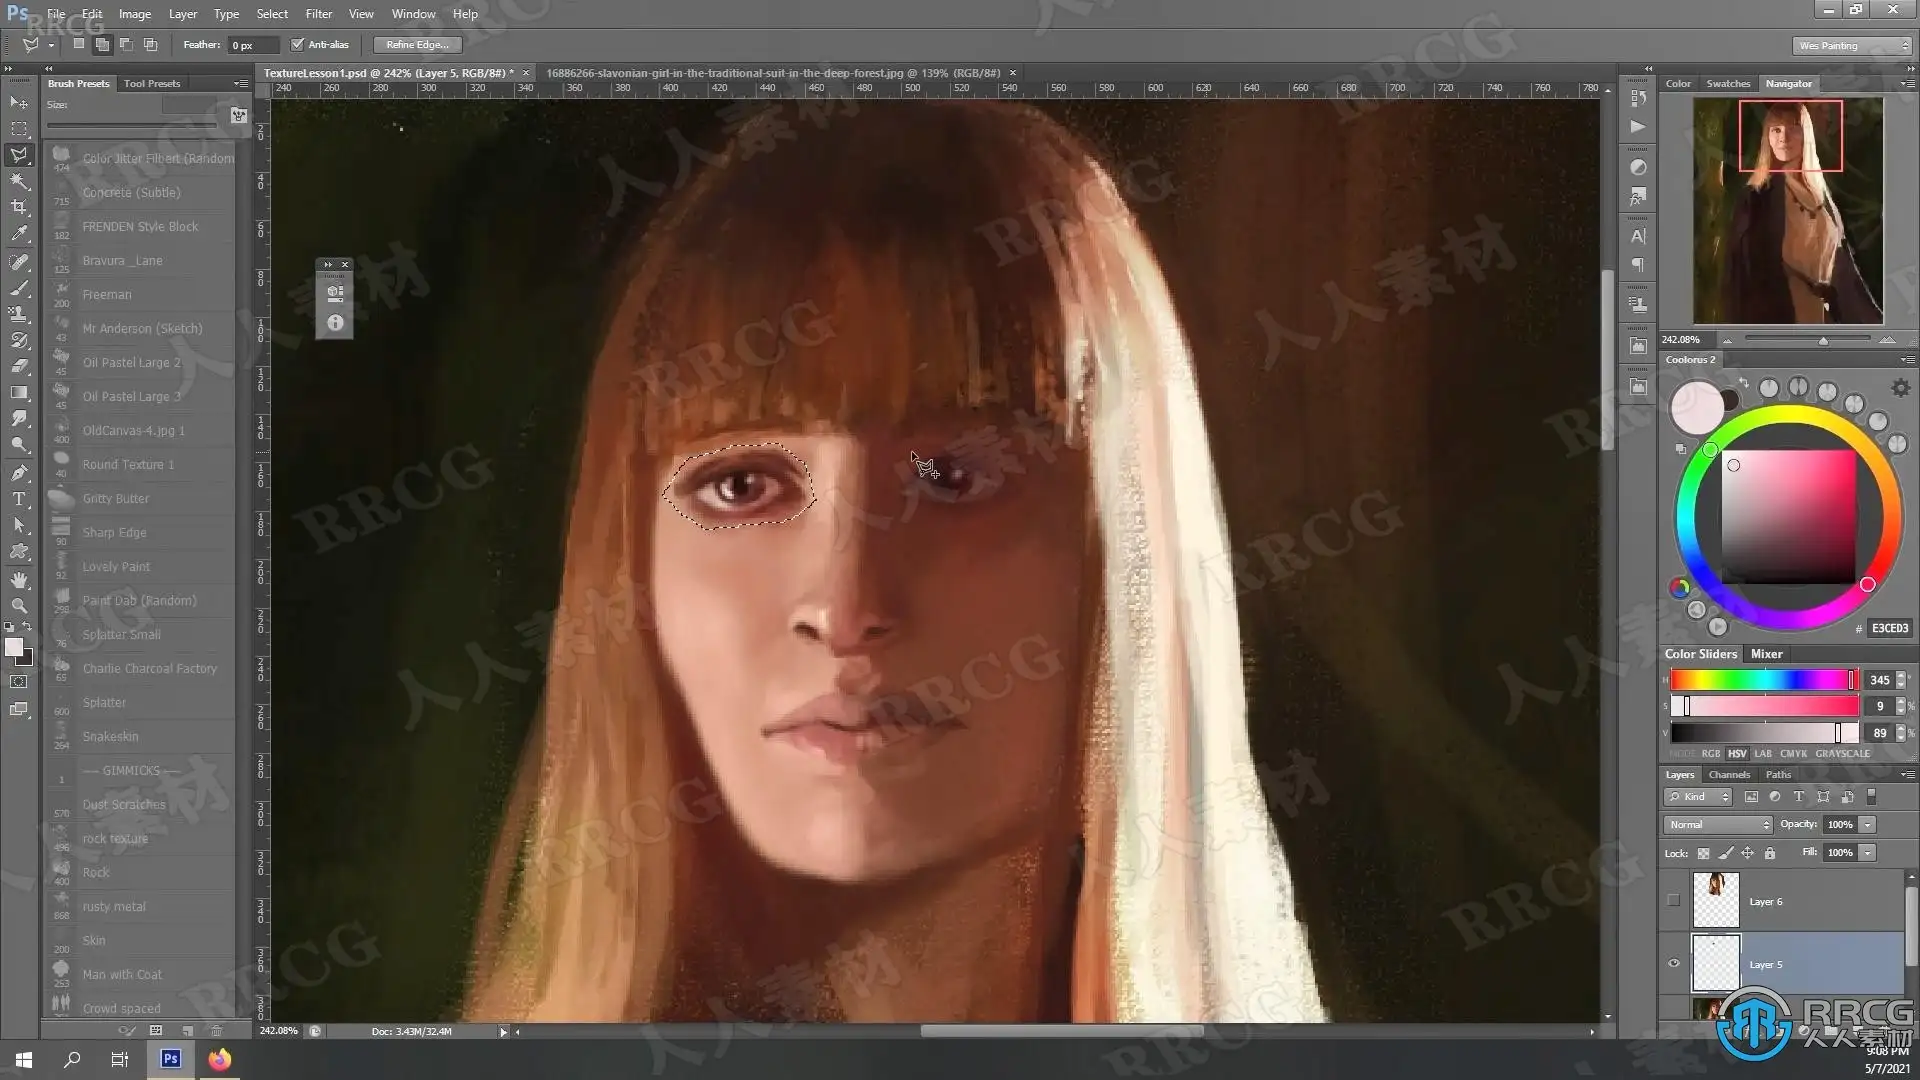Open Brush Presets panel flyout menu
This screenshot has height=1080, width=1920.
[x=241, y=83]
